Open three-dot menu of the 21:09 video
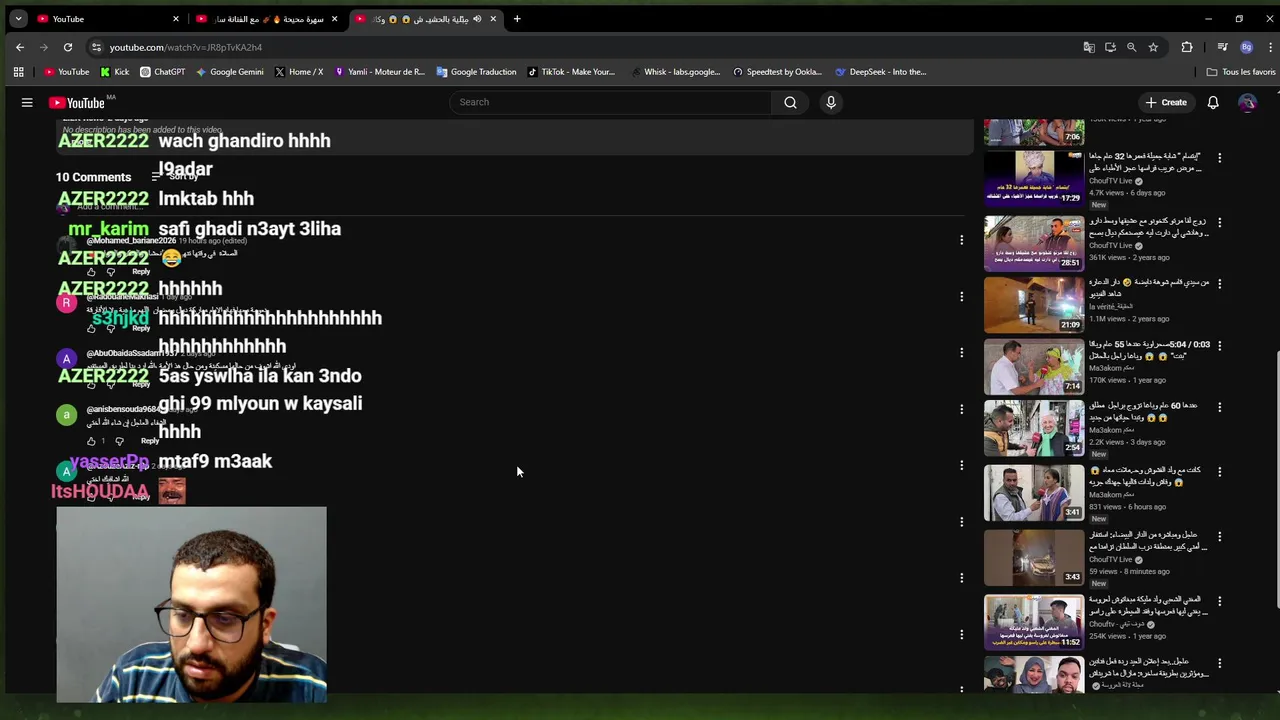Image resolution: width=1280 pixels, height=720 pixels. tap(1219, 284)
